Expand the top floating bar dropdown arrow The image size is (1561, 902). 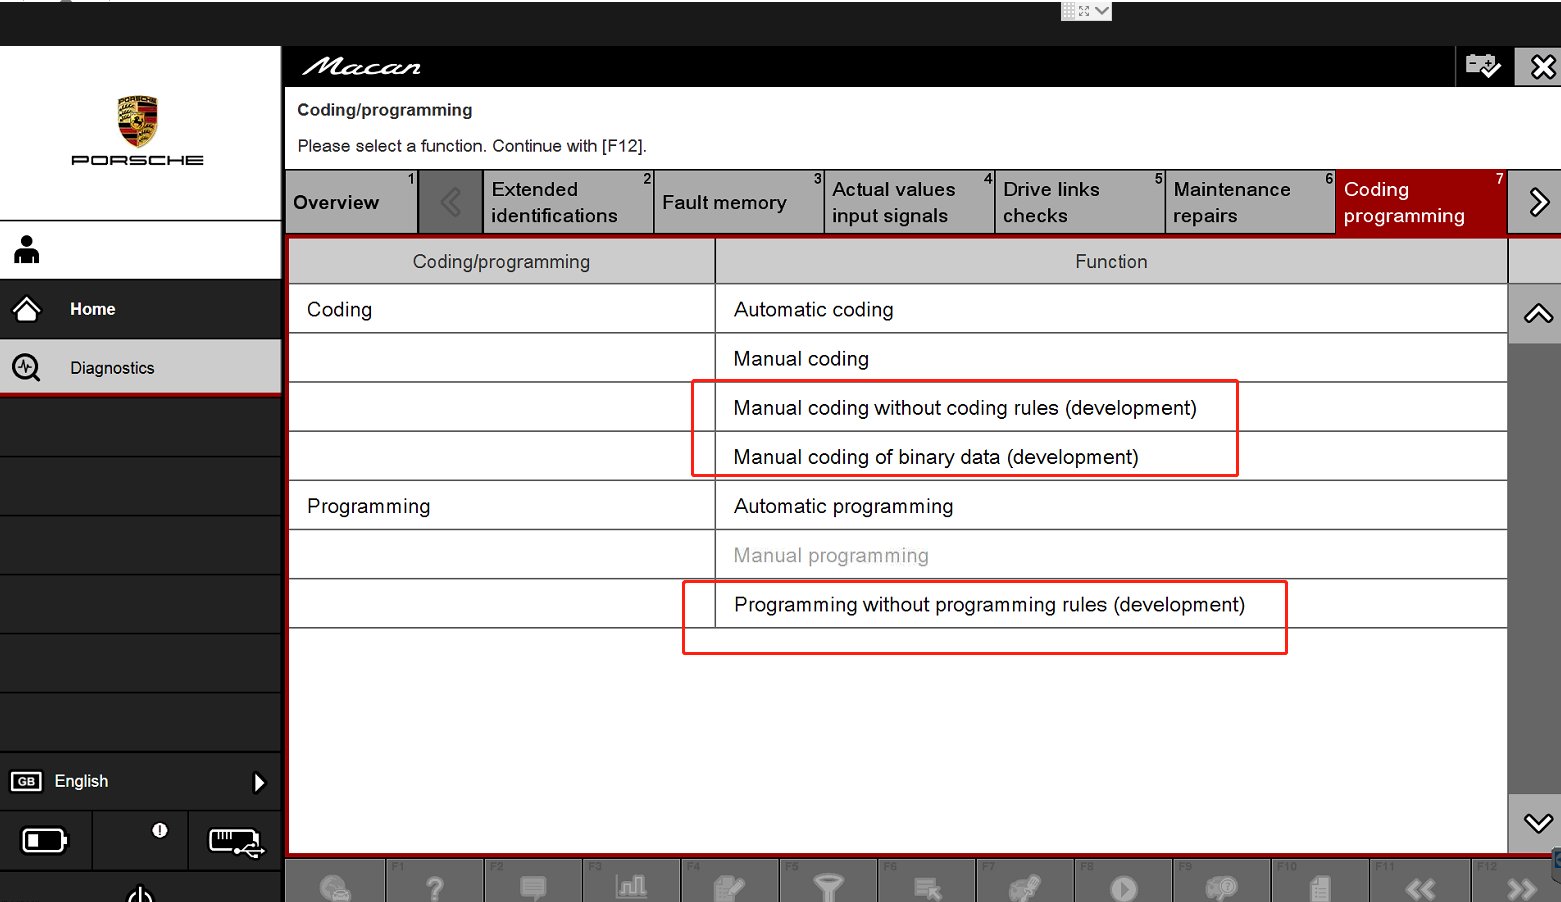(x=1102, y=11)
